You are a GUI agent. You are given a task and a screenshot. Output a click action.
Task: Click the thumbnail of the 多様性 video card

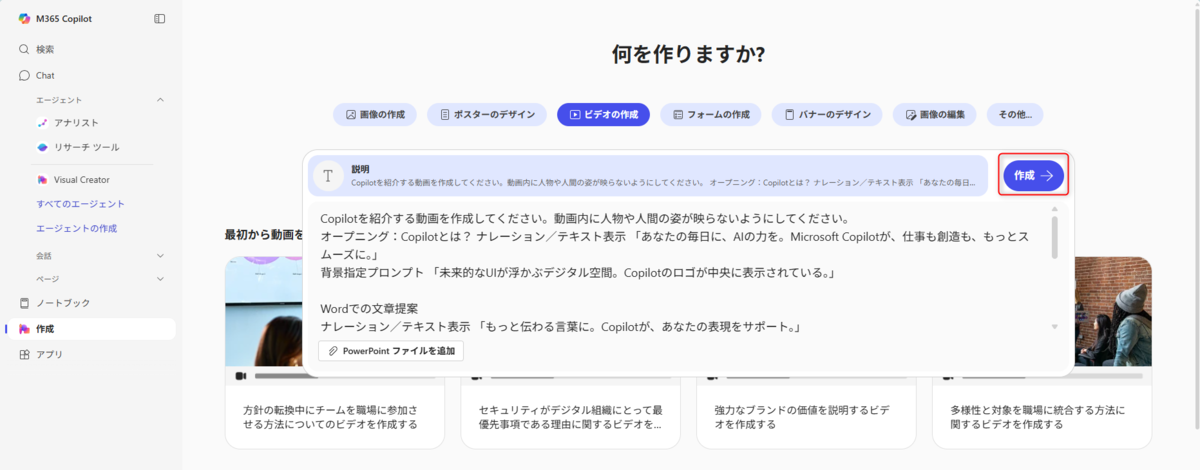(x=1113, y=312)
